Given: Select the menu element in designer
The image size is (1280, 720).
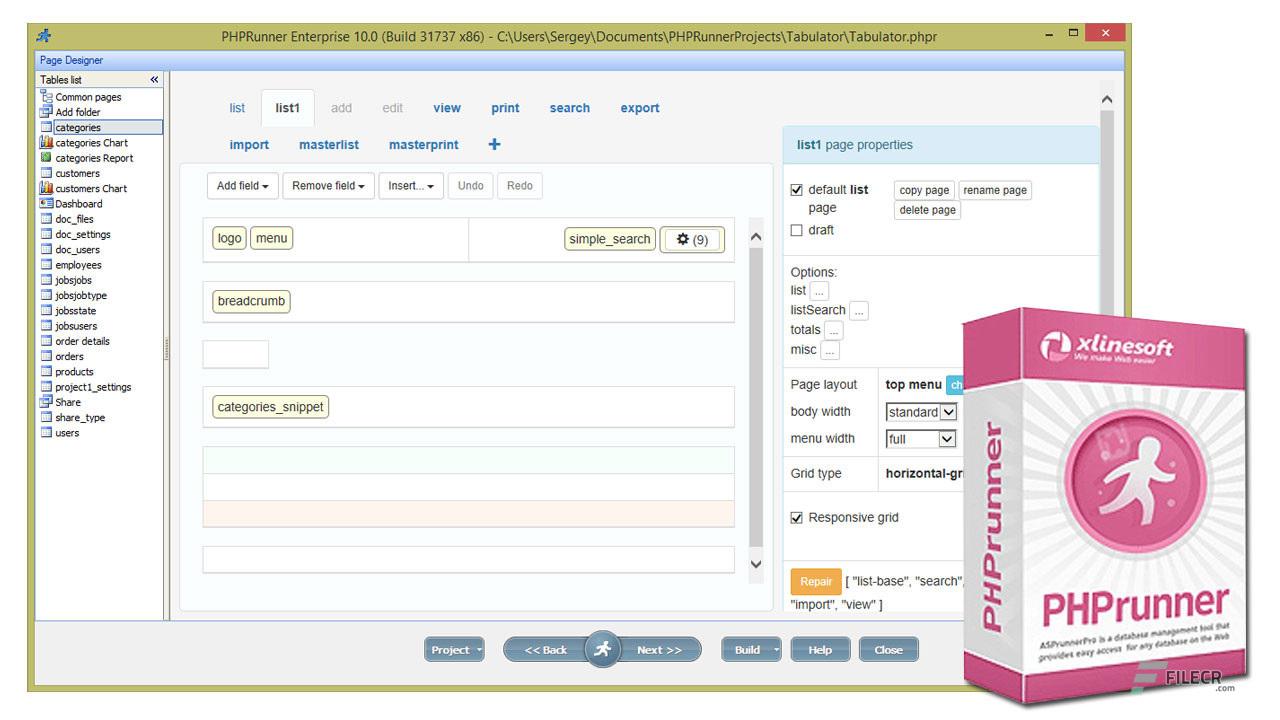Looking at the screenshot, I should (x=271, y=238).
